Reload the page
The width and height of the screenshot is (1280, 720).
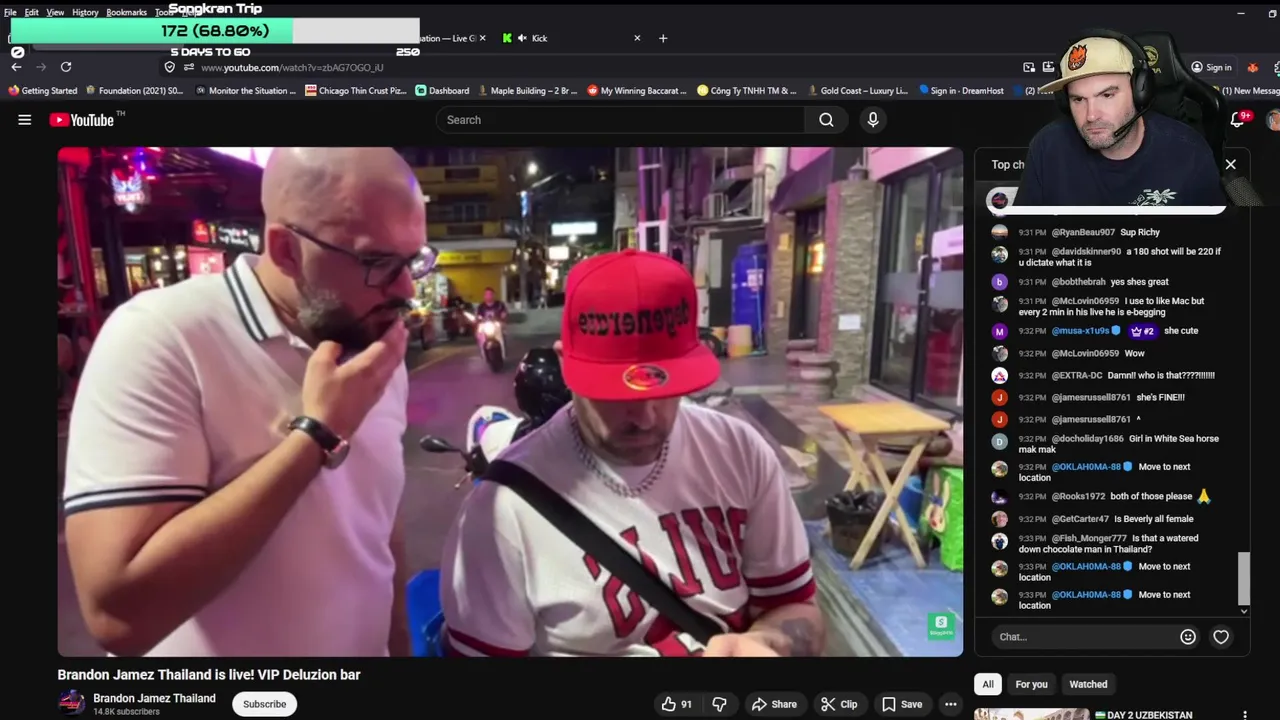(x=66, y=67)
